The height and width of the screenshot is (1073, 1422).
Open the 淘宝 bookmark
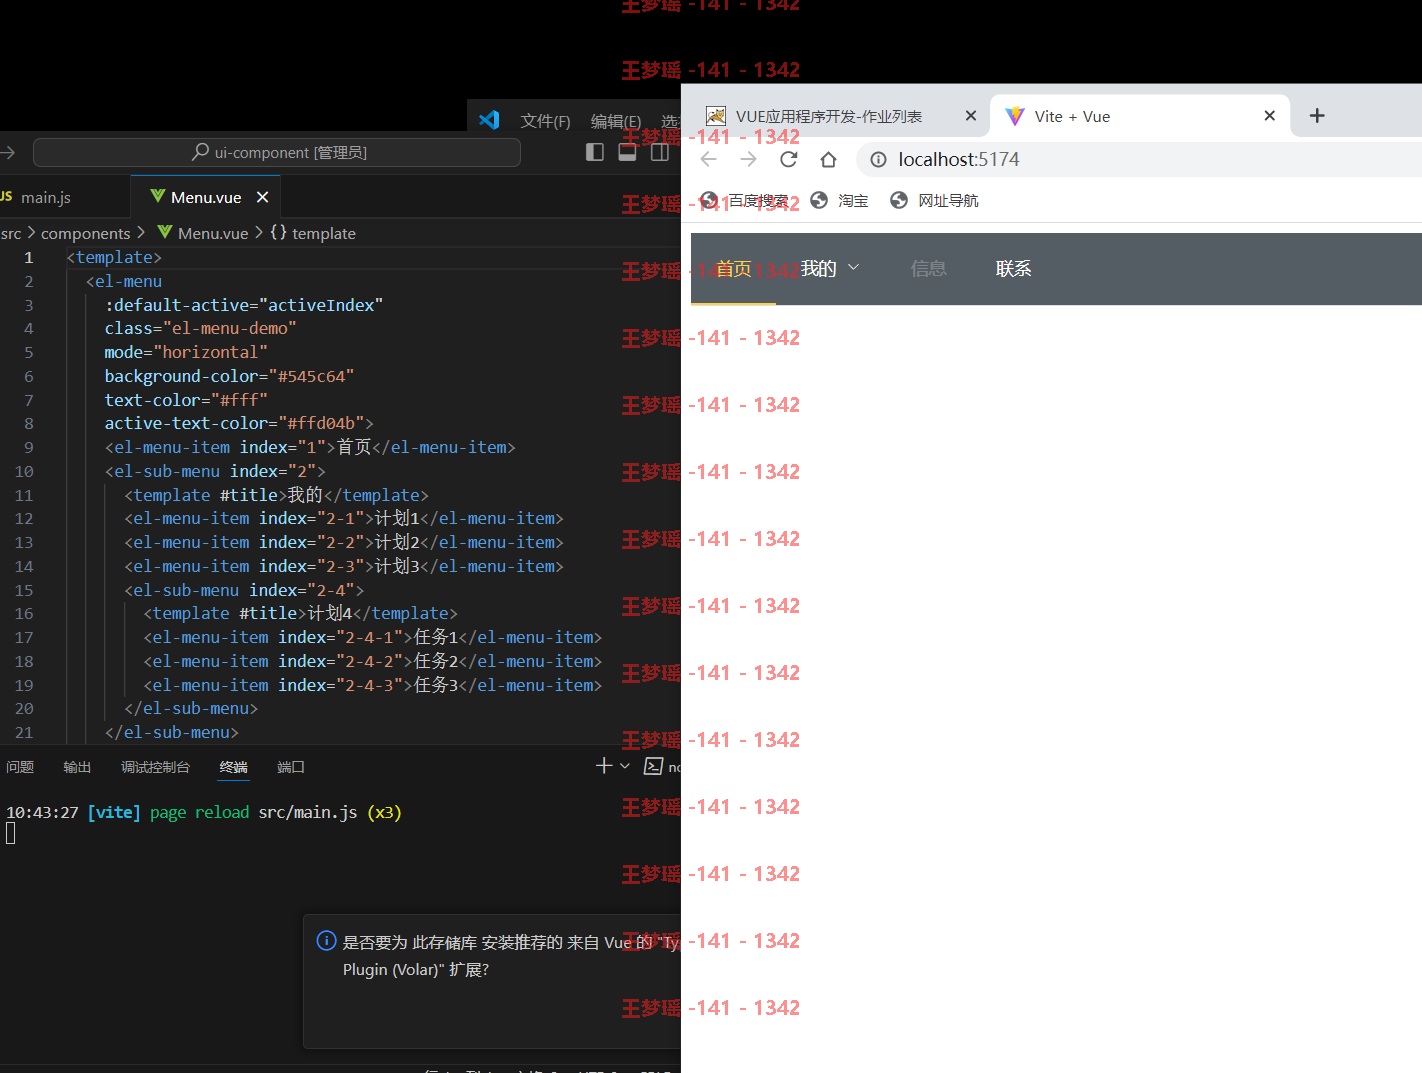click(839, 200)
